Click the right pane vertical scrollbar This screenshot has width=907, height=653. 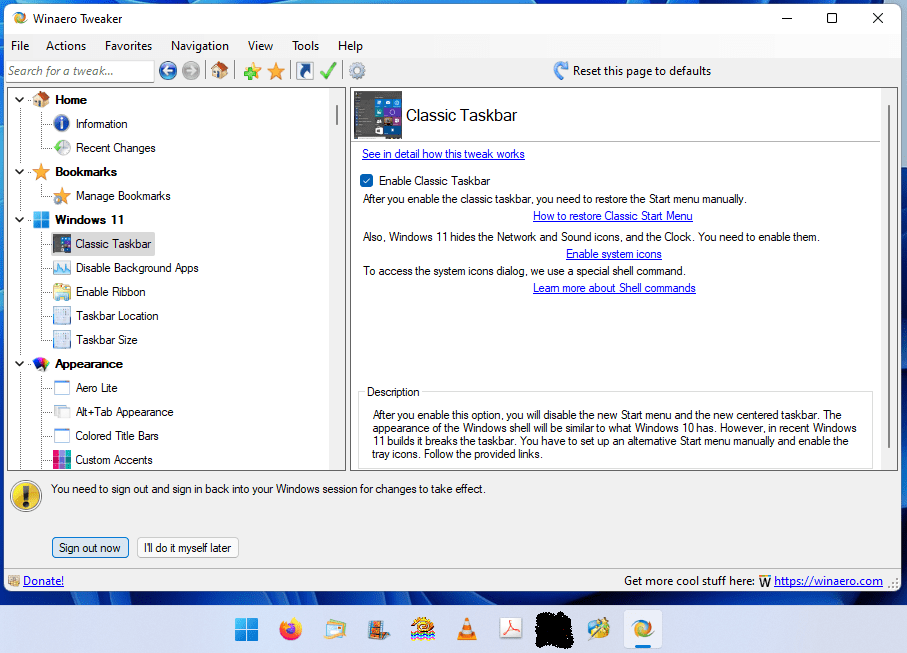(889, 276)
